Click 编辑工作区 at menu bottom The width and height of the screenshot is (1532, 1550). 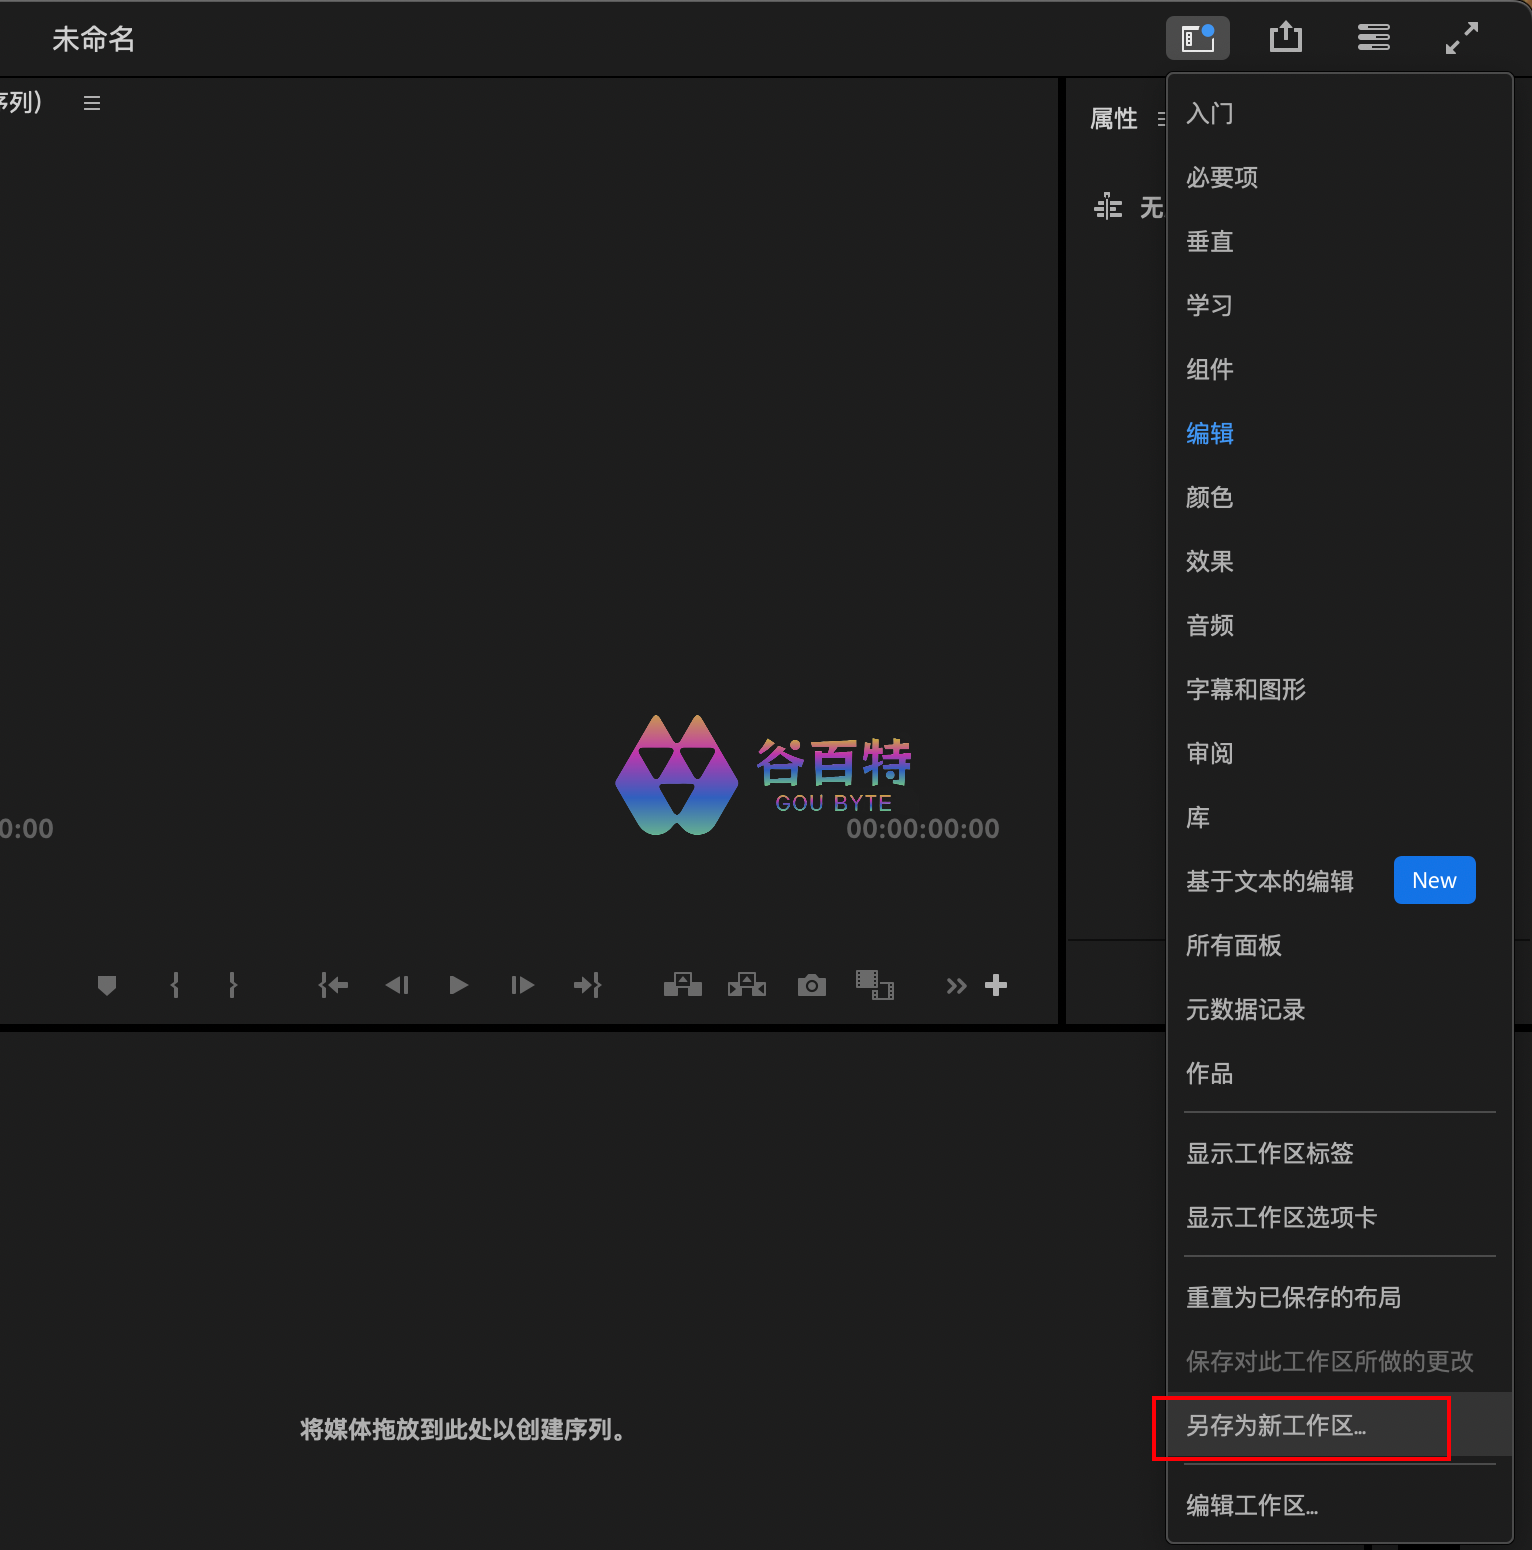click(1252, 1505)
